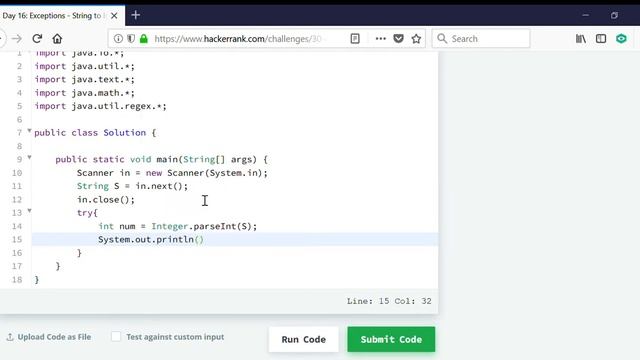Collapse the main method fold arrow on line 9
The image size is (640, 360).
coord(29,158)
